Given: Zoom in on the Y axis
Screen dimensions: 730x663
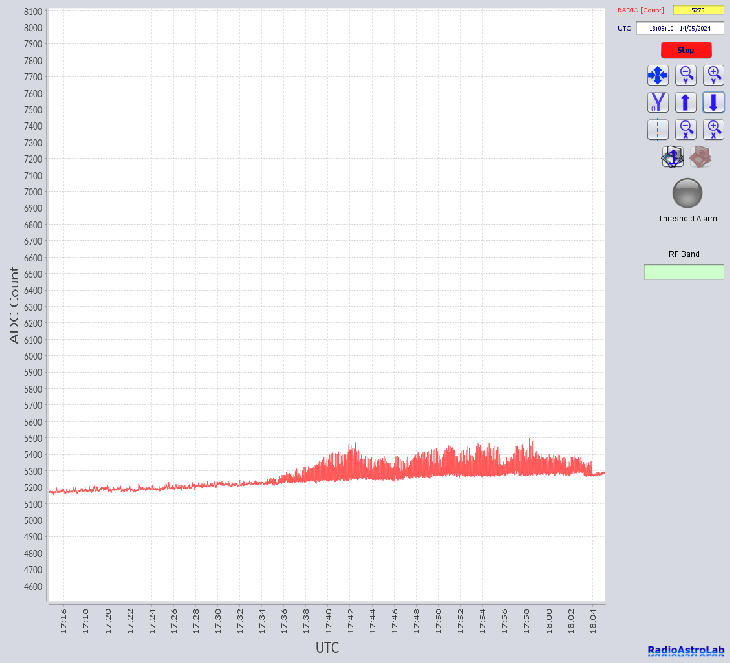Looking at the screenshot, I should 714,75.
